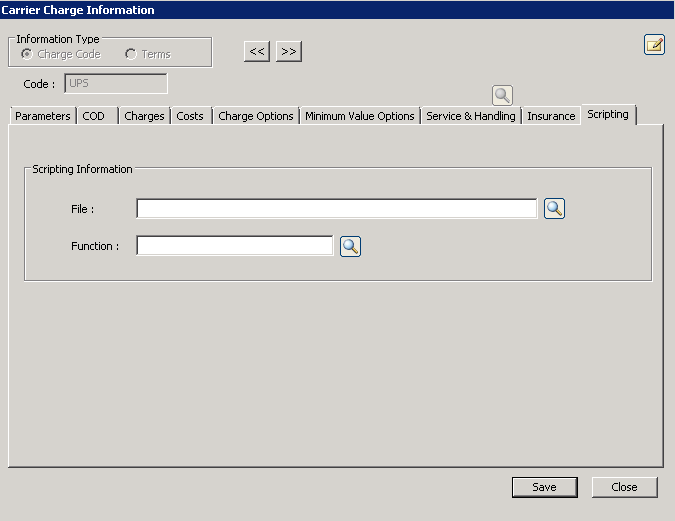Switch to the Parameters tab
675x521 pixels.
pyautogui.click(x=43, y=116)
